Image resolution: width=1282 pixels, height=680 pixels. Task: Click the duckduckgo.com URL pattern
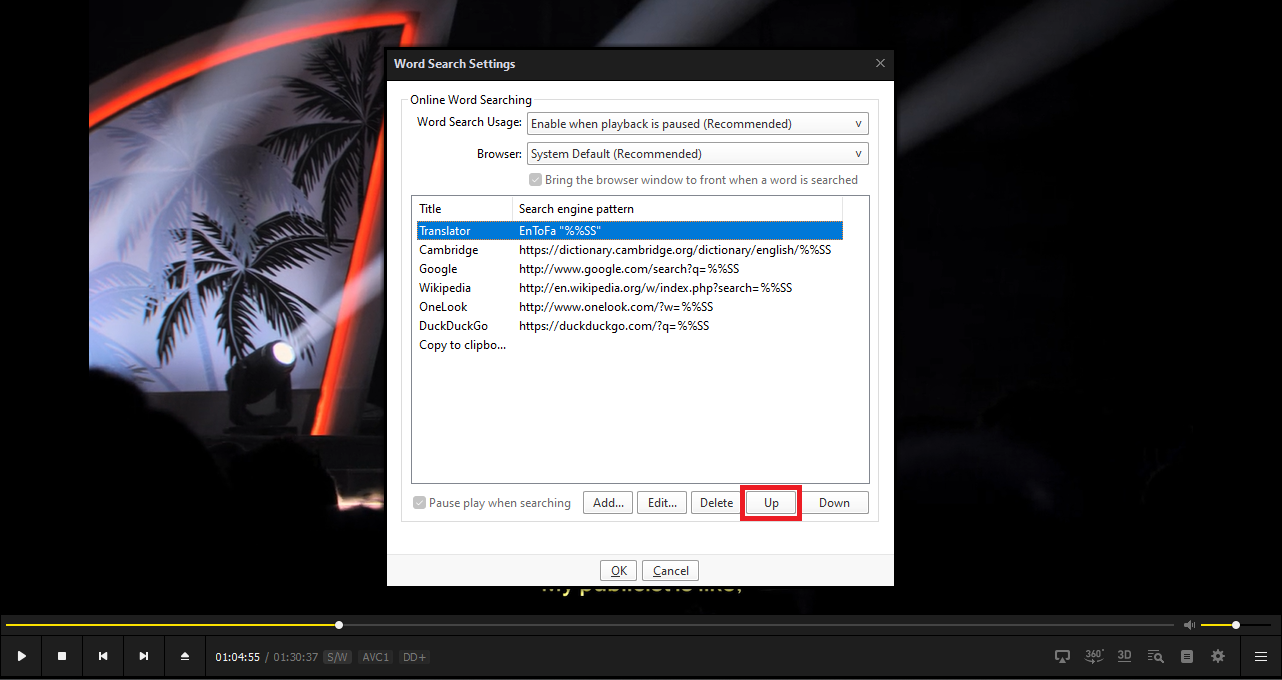(x=614, y=326)
